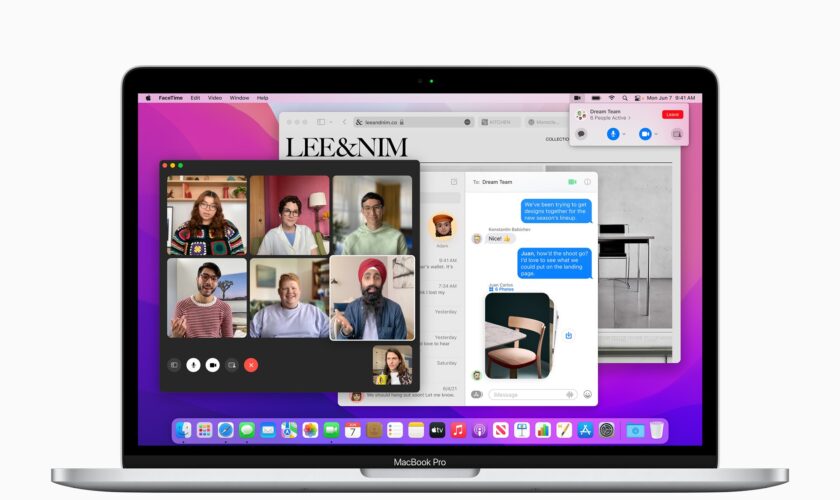The height and width of the screenshot is (500, 840).
Task: Open Safari sidebar dropdown arrow
Action: [x=331, y=122]
